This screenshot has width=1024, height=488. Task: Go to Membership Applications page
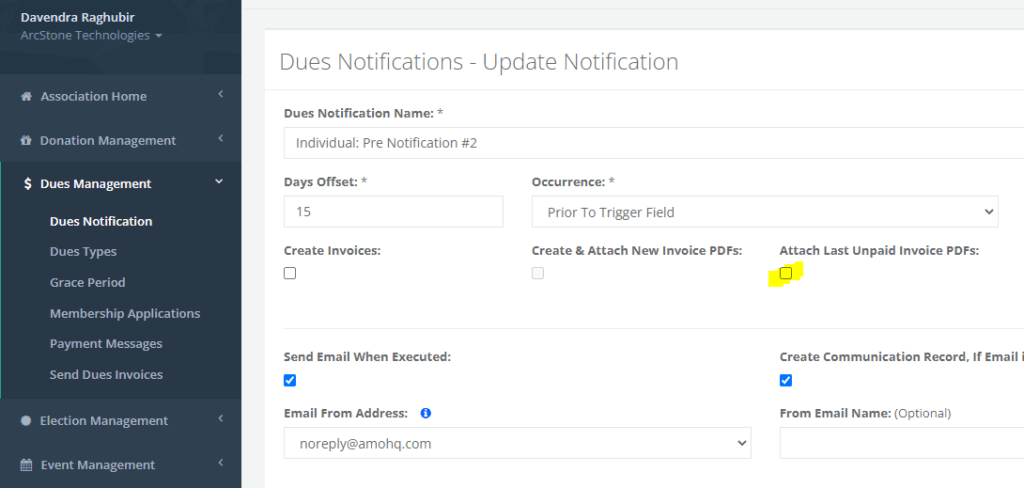(125, 314)
